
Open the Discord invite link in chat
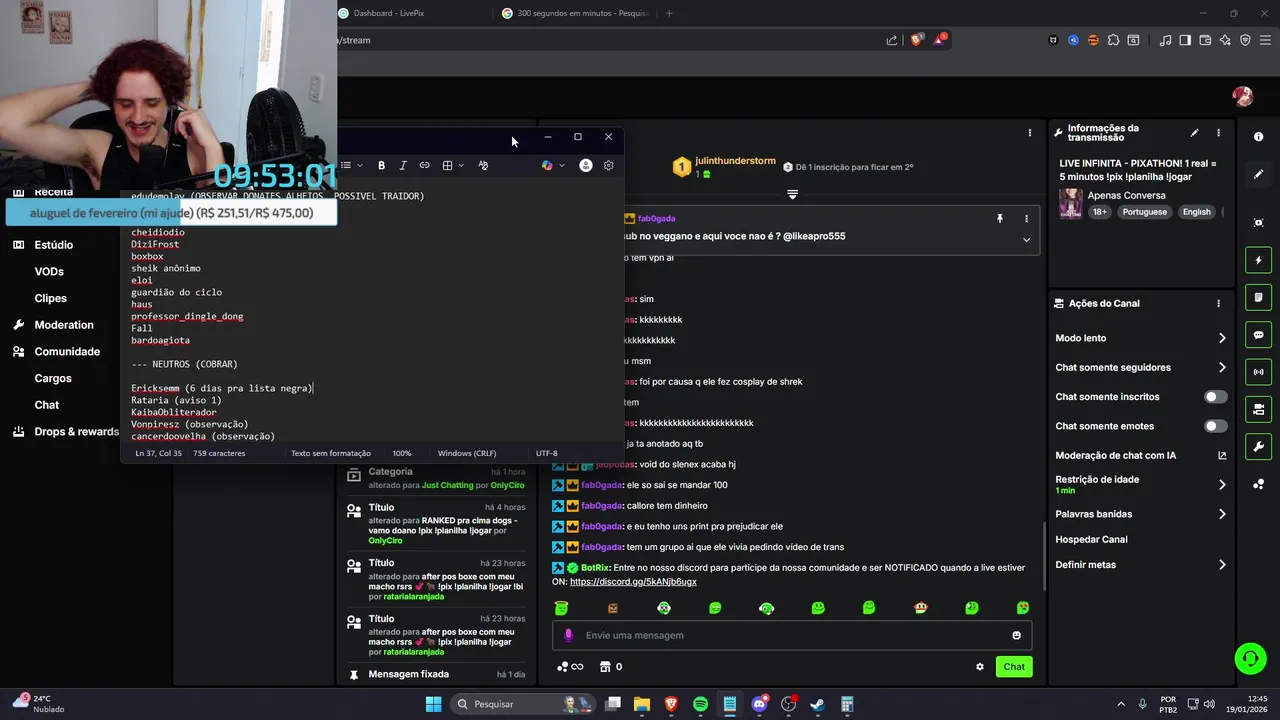tap(633, 581)
